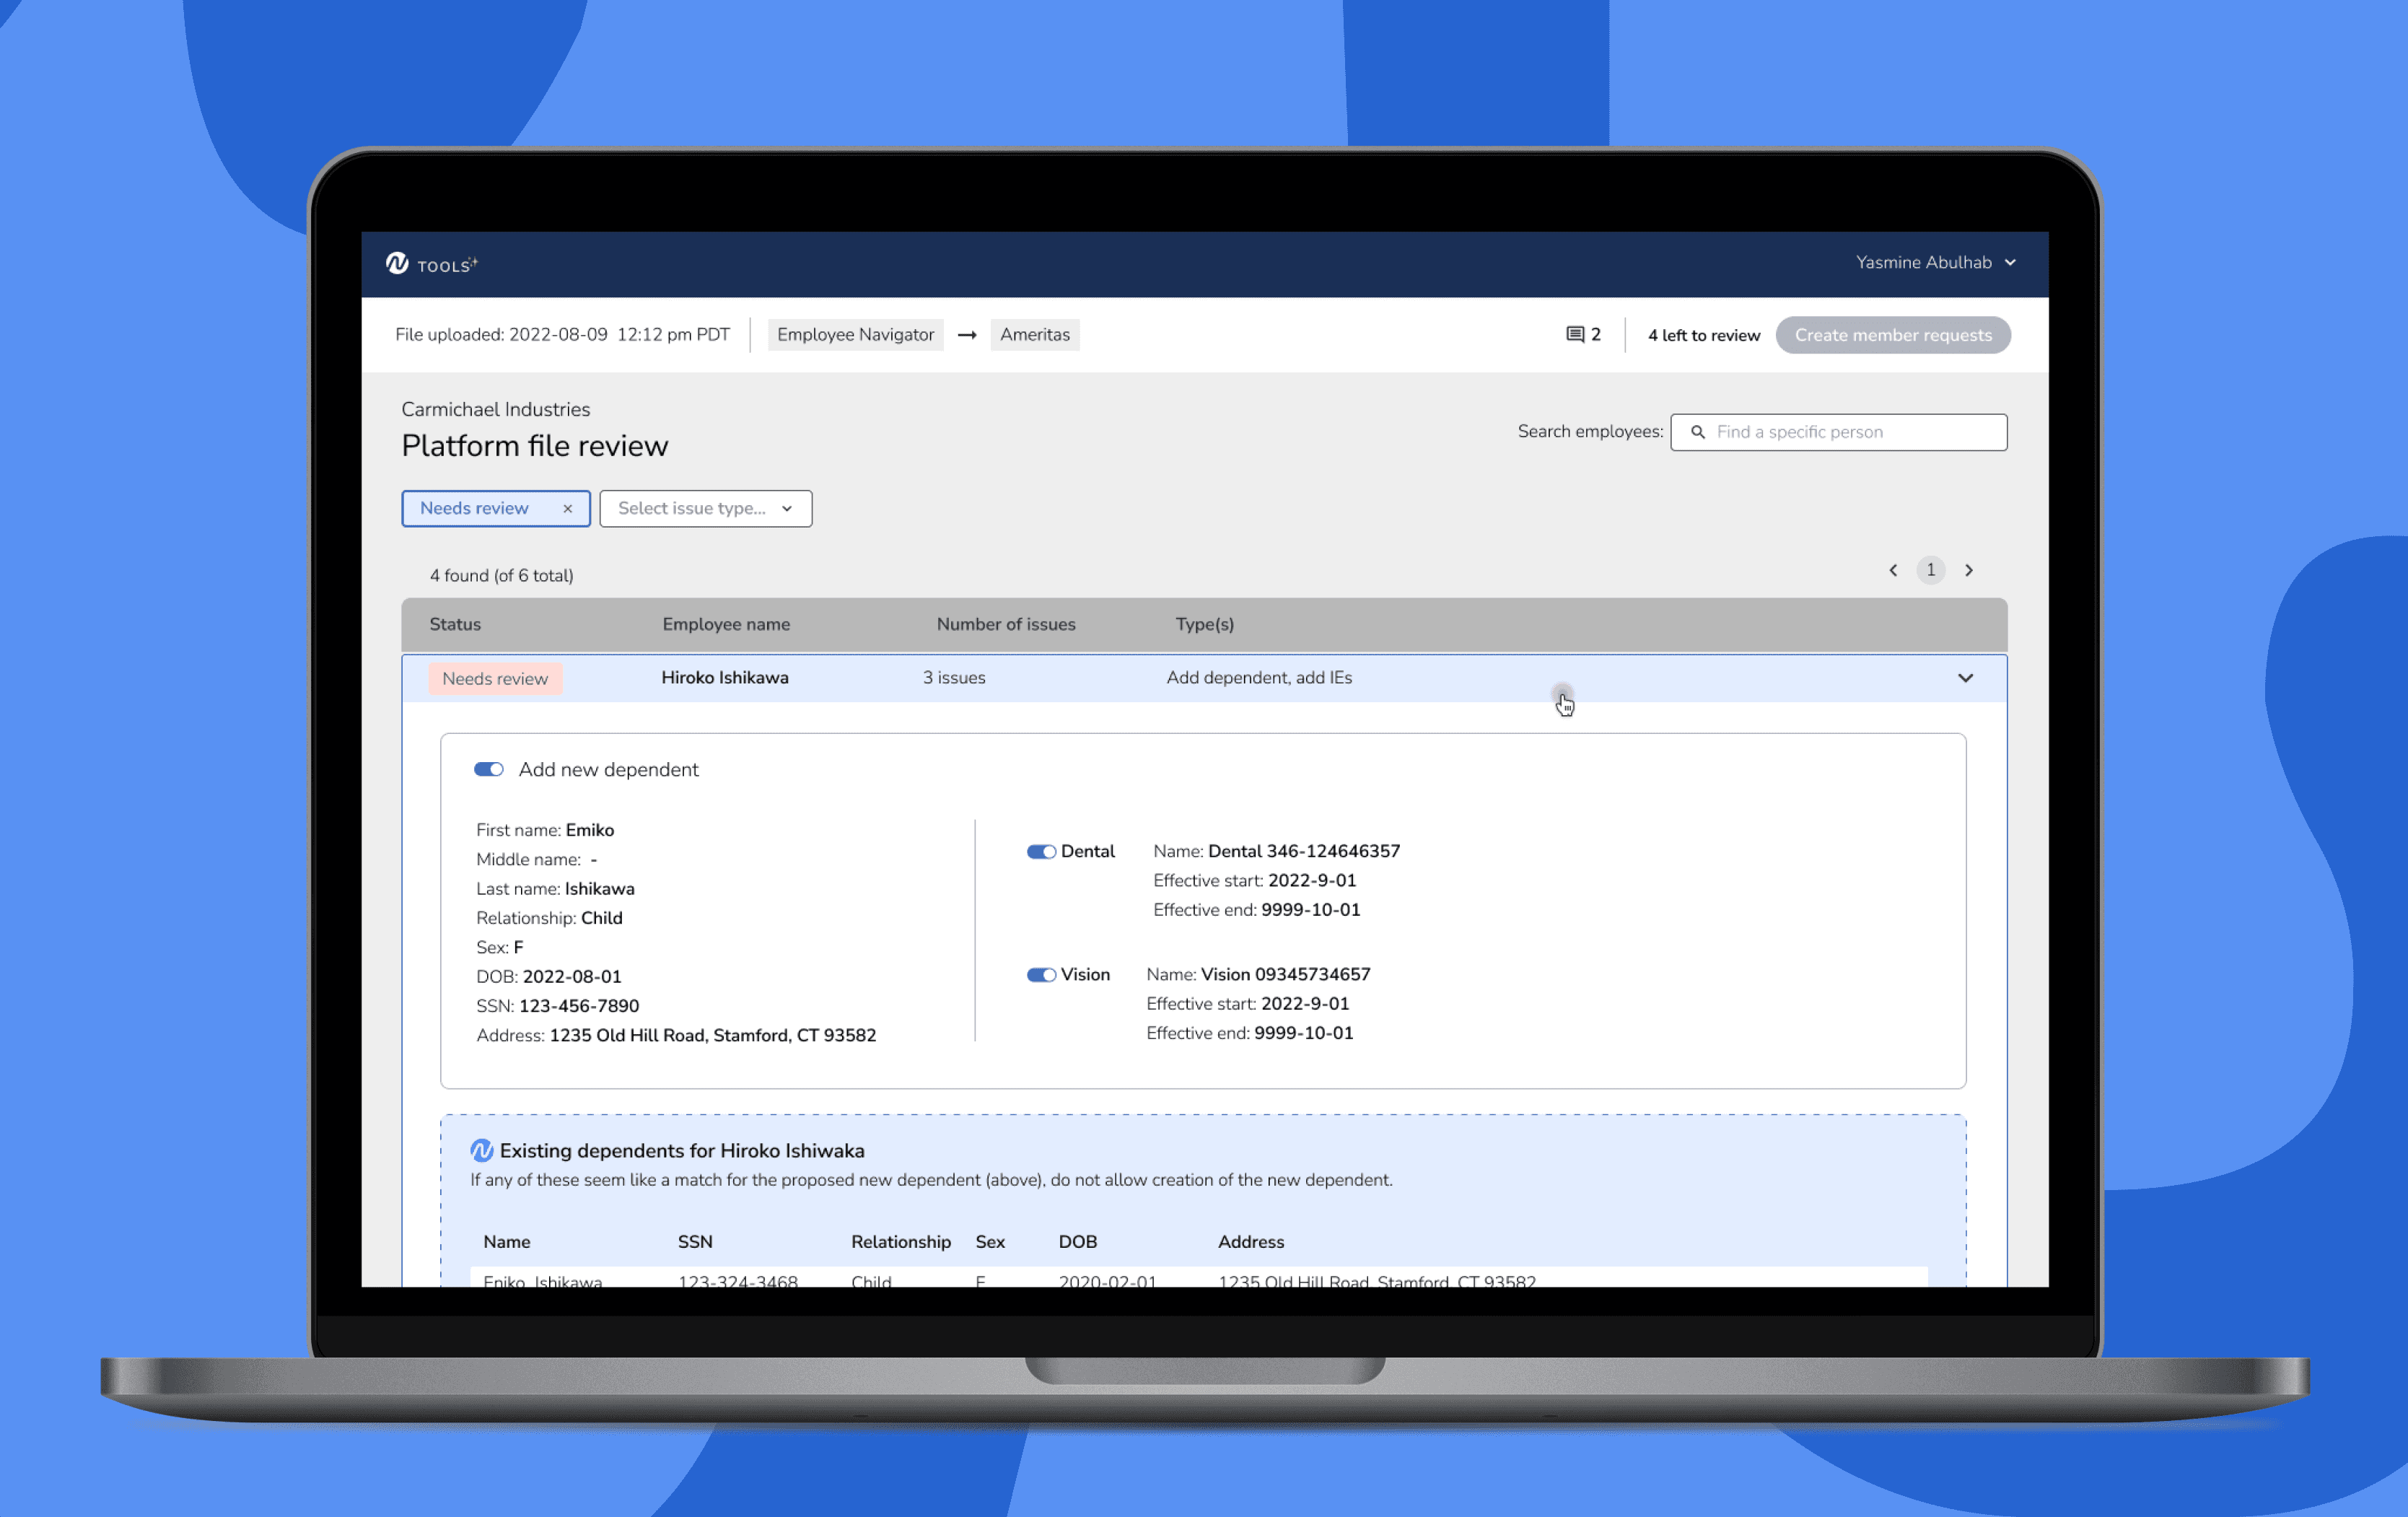The width and height of the screenshot is (2408, 1517).
Task: Open the Select issue type dropdown
Action: click(x=706, y=509)
